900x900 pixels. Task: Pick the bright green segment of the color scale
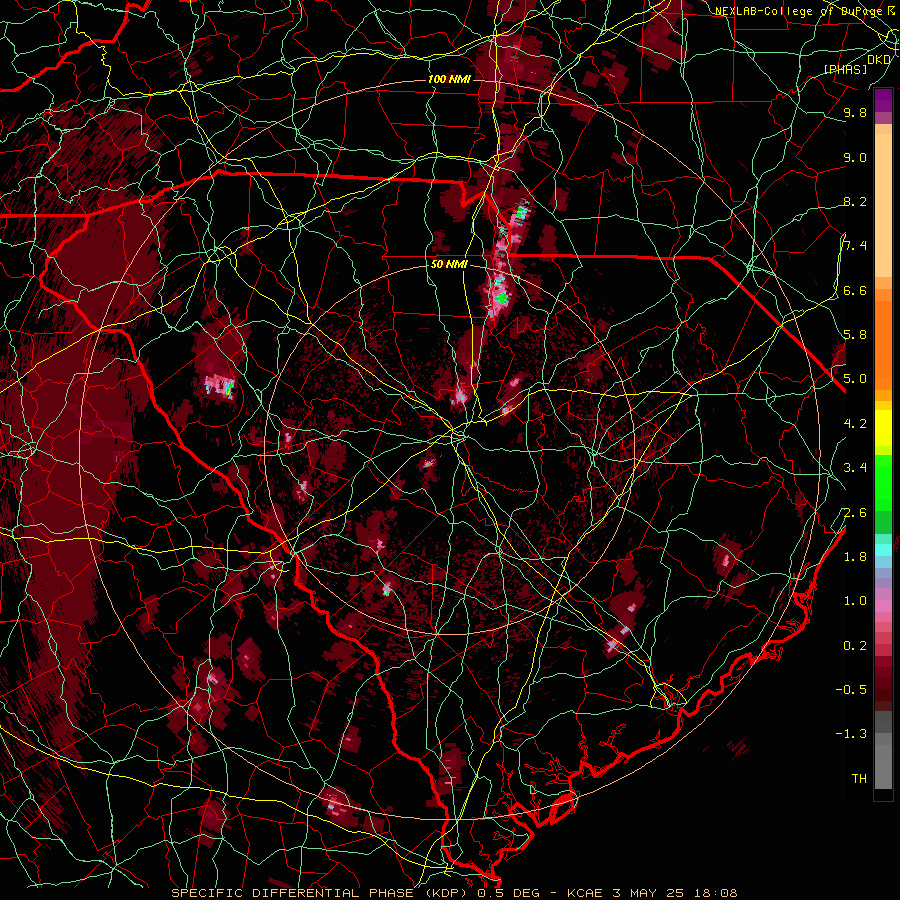coord(883,482)
